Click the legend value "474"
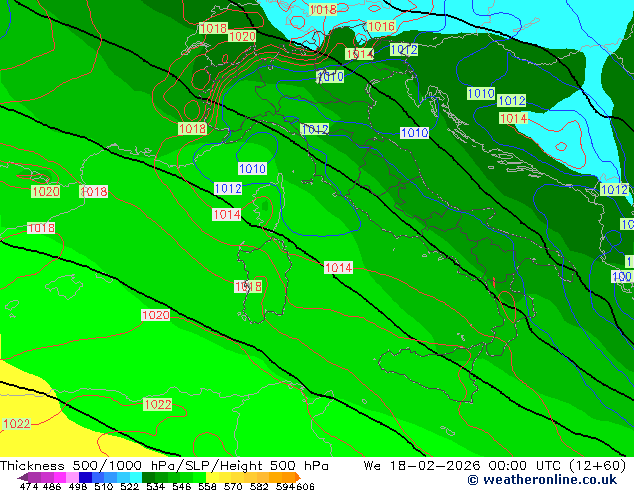The image size is (634, 490). point(29,486)
